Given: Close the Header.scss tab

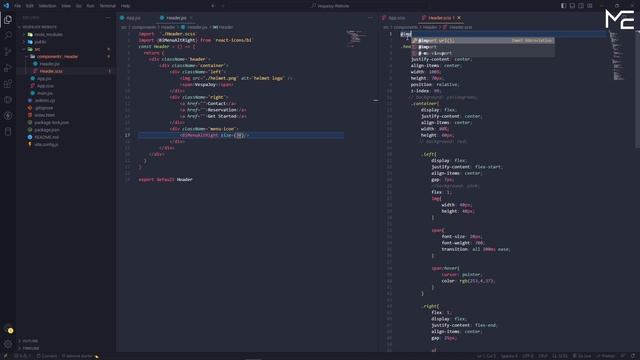Looking at the screenshot, I should tap(459, 18).
